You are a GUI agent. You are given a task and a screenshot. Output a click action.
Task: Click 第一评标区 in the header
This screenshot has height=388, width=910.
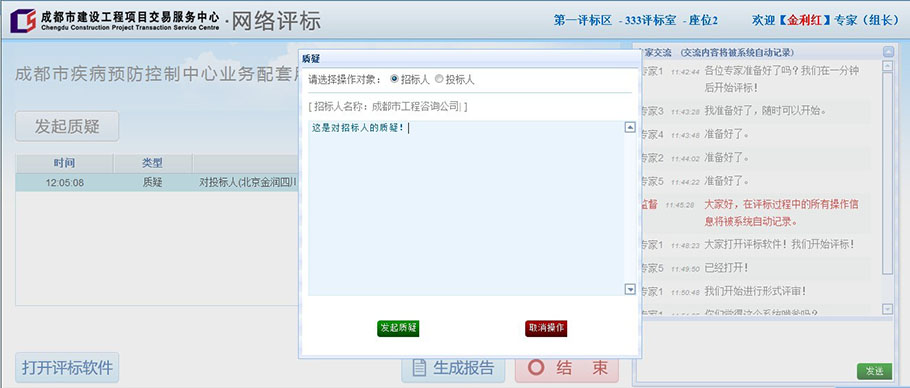(583, 21)
